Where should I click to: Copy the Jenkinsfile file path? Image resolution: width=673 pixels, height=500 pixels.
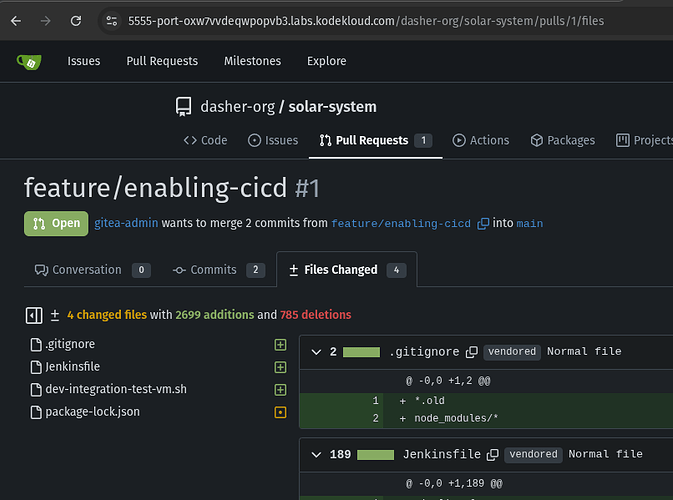coord(493,454)
